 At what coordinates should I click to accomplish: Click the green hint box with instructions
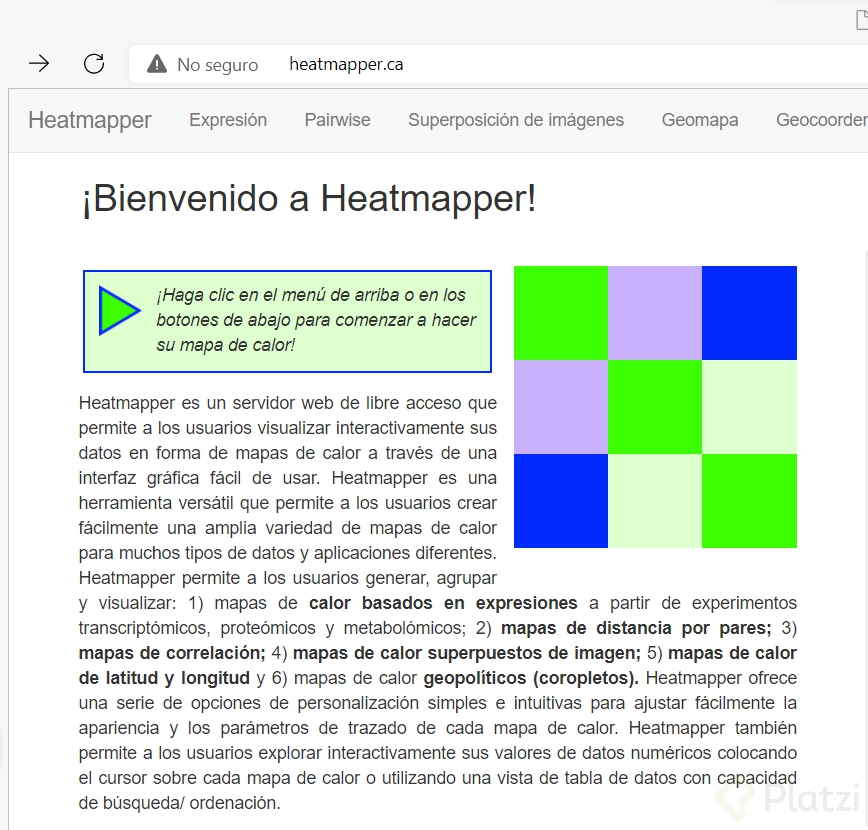pos(287,321)
